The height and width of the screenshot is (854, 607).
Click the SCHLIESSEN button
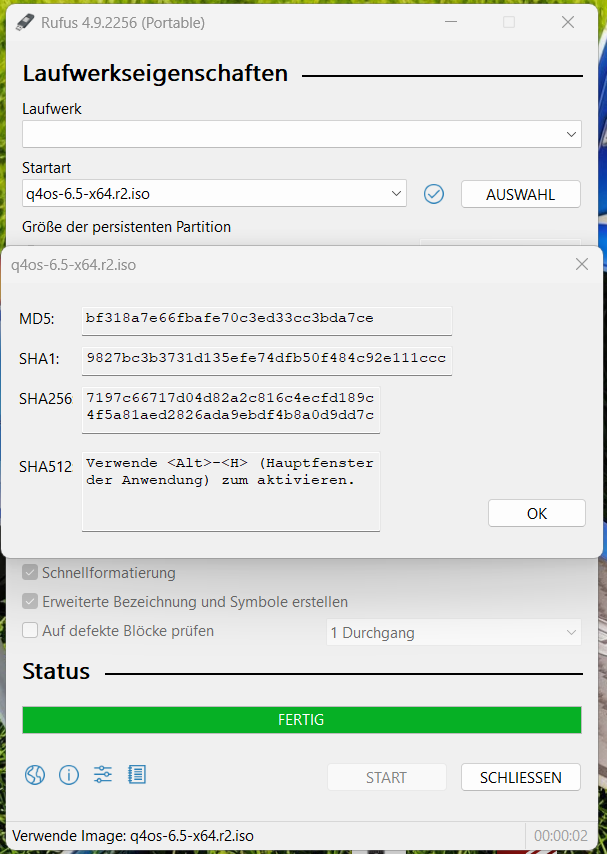click(x=520, y=777)
